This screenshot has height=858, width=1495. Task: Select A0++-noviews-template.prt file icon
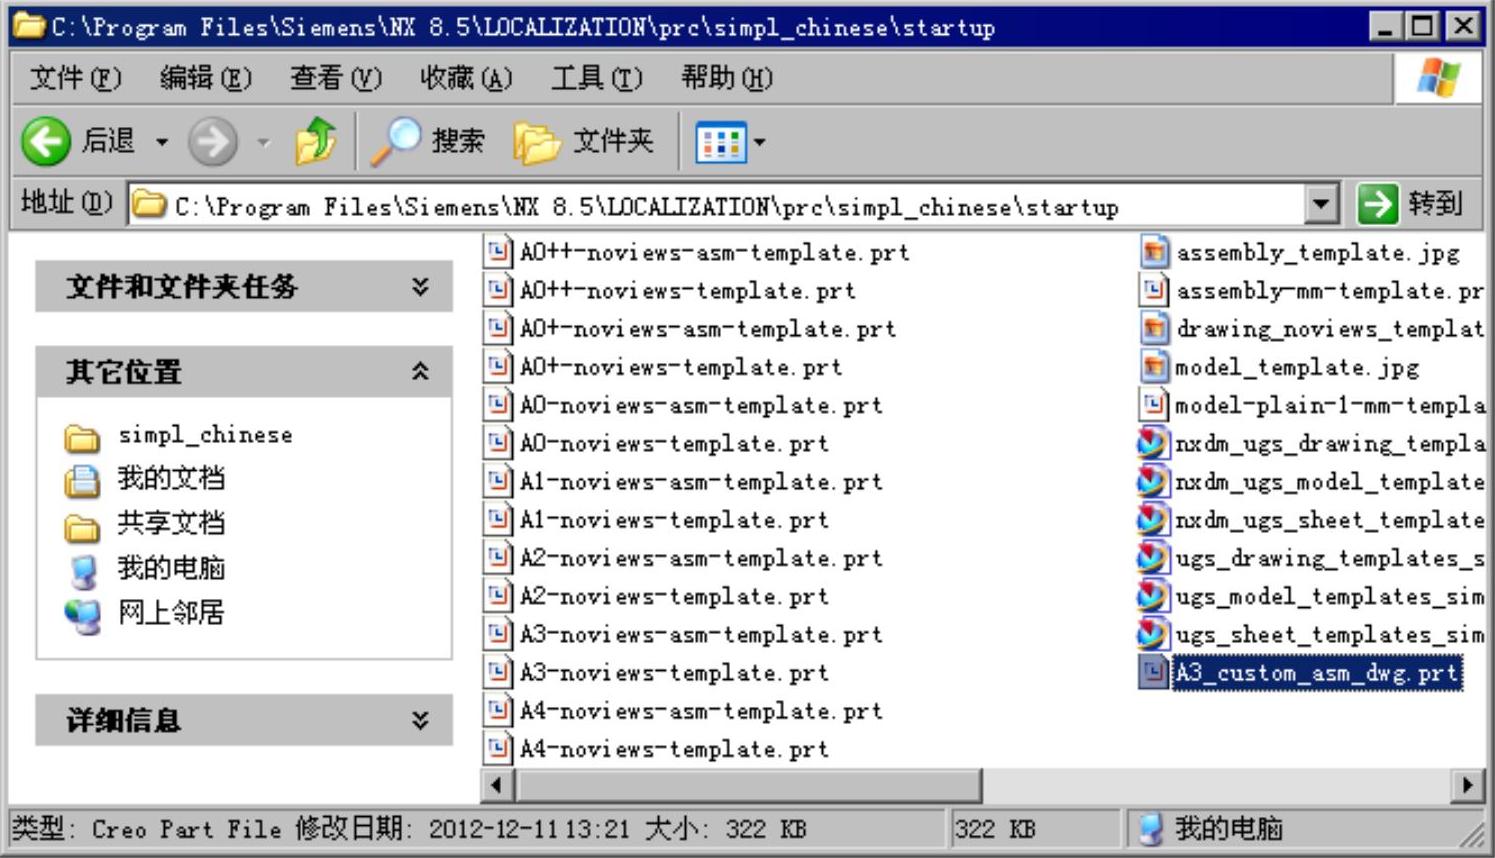point(498,290)
